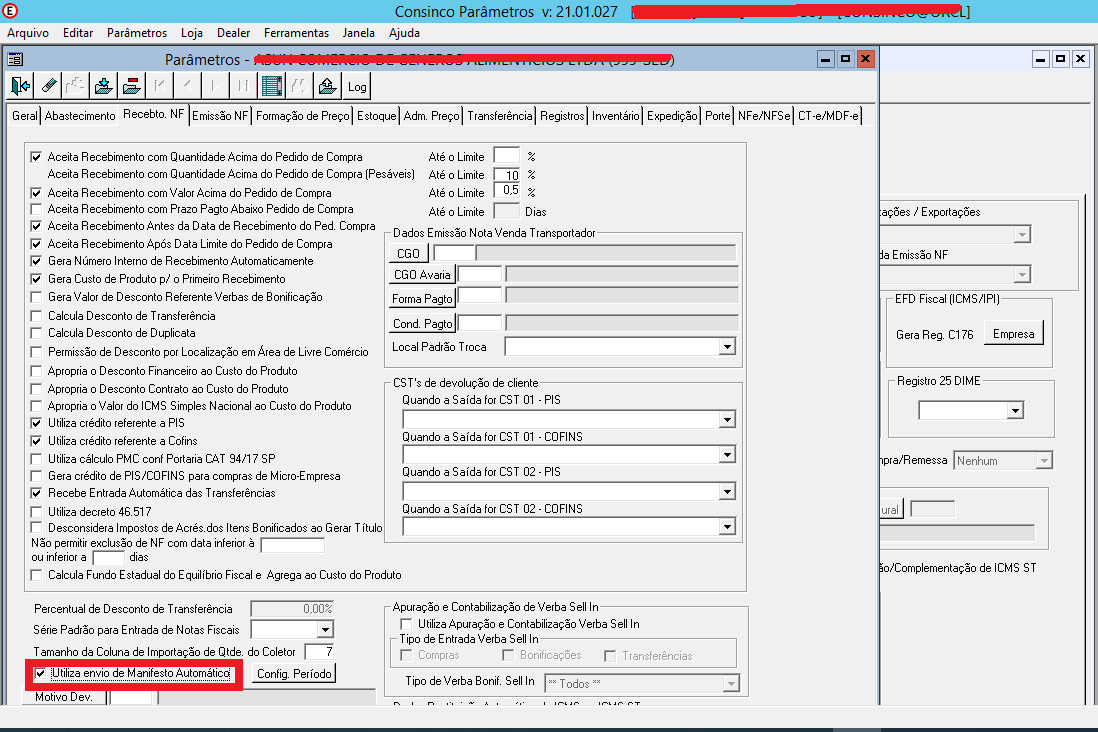The height and width of the screenshot is (732, 1098).
Task: Enable Utiliza decreto 46.517 checkbox
Action: (x=36, y=512)
